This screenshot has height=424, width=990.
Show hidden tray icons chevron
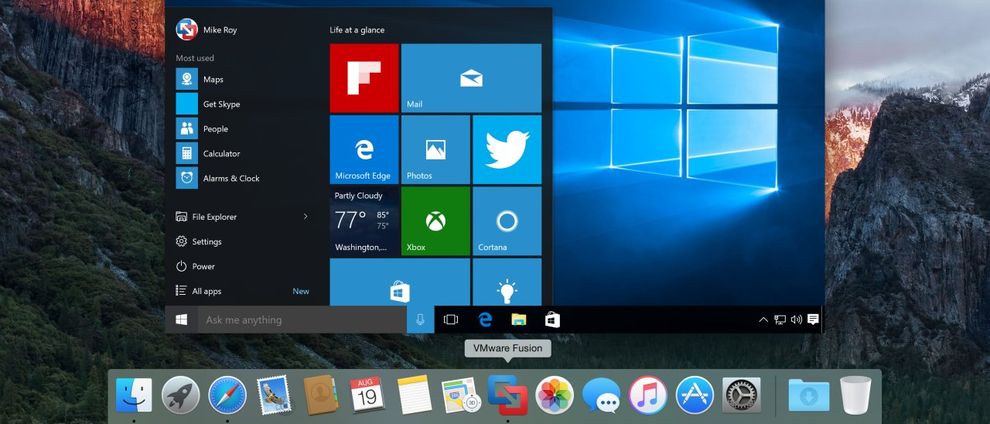(763, 320)
